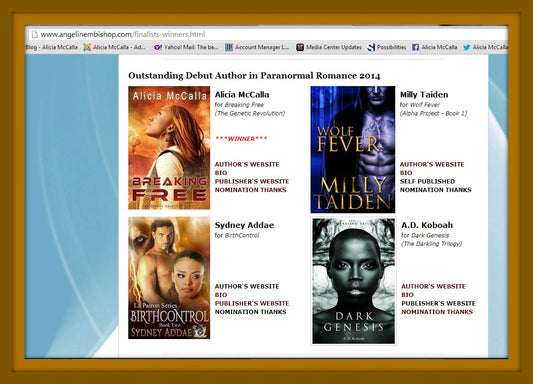Click the page icon in address bar
Viewport: 533px width, 384px height.
click(34, 34)
